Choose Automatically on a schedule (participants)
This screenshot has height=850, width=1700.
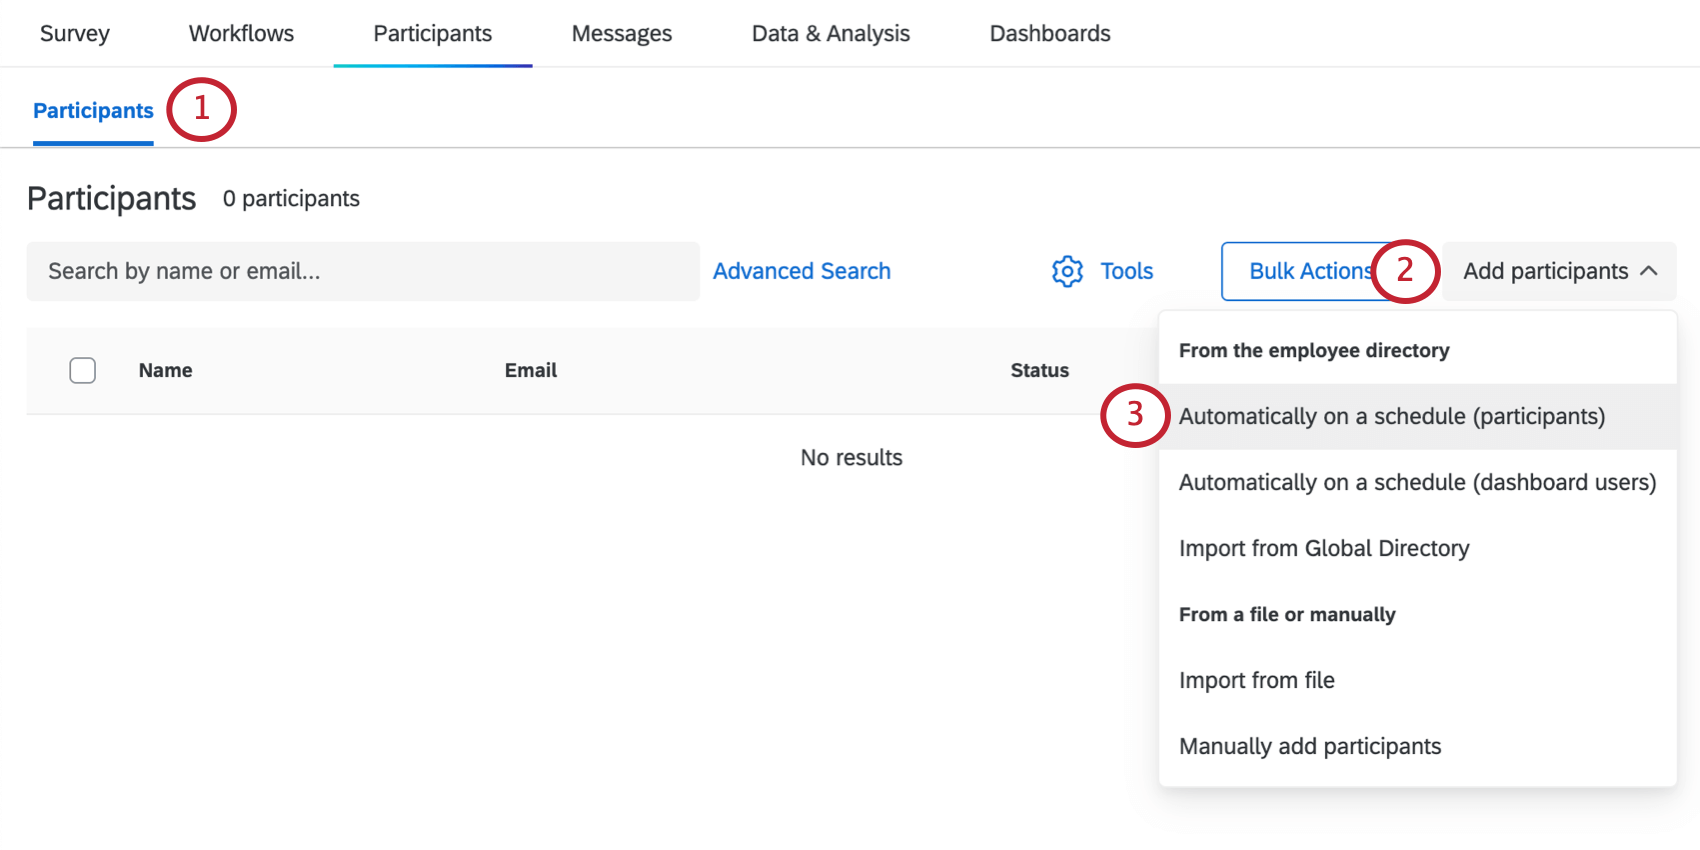(1391, 417)
